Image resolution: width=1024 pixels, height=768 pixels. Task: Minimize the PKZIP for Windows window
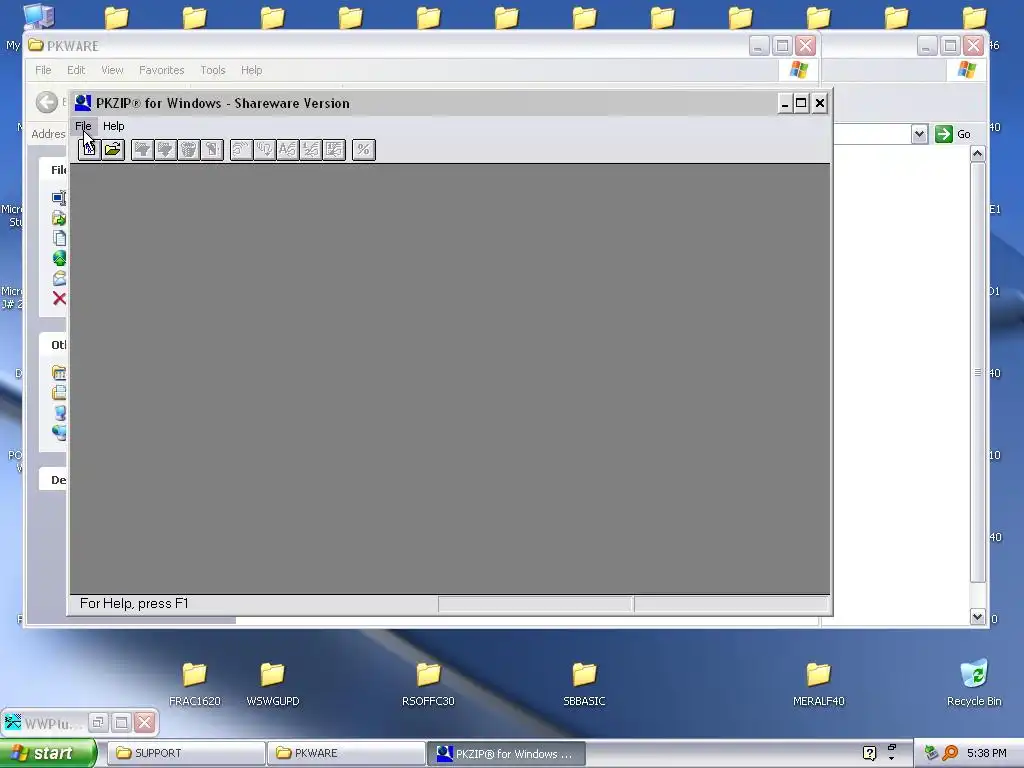[x=785, y=103]
